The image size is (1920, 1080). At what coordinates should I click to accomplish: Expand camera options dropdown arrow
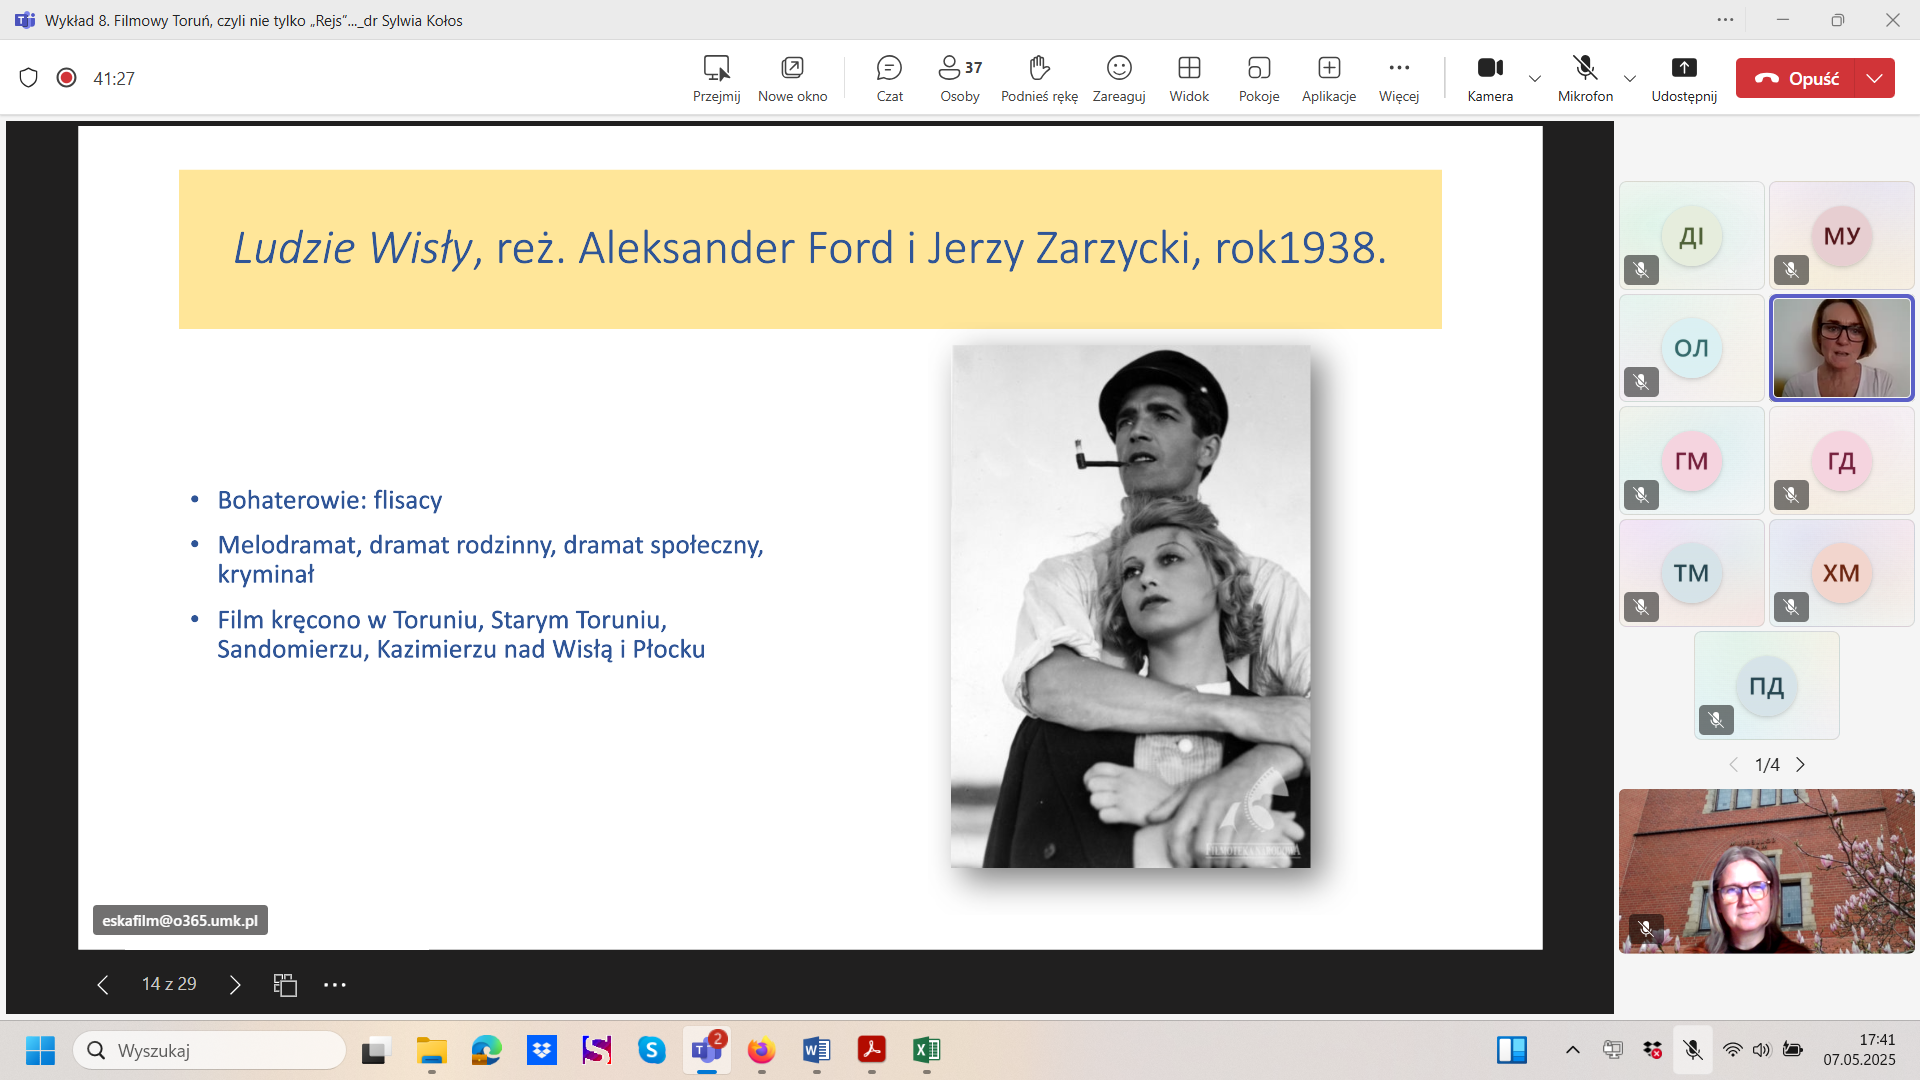point(1535,78)
